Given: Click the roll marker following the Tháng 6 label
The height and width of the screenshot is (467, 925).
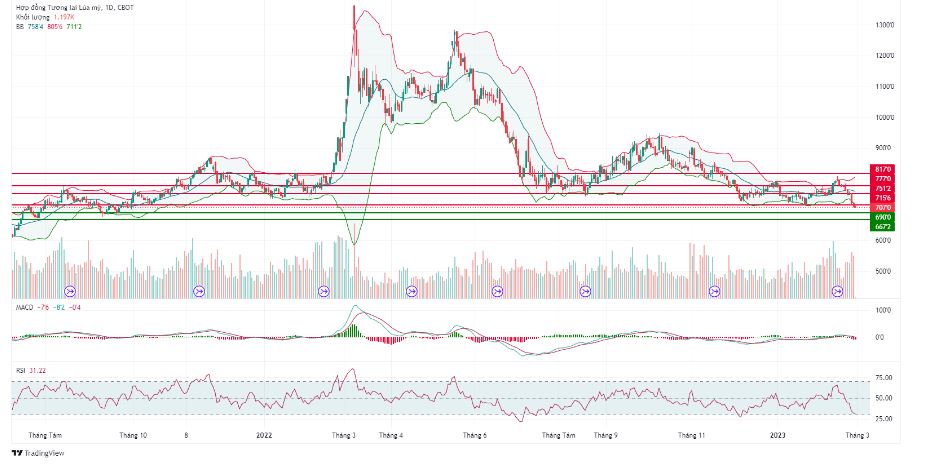Looking at the screenshot, I should 497,291.
